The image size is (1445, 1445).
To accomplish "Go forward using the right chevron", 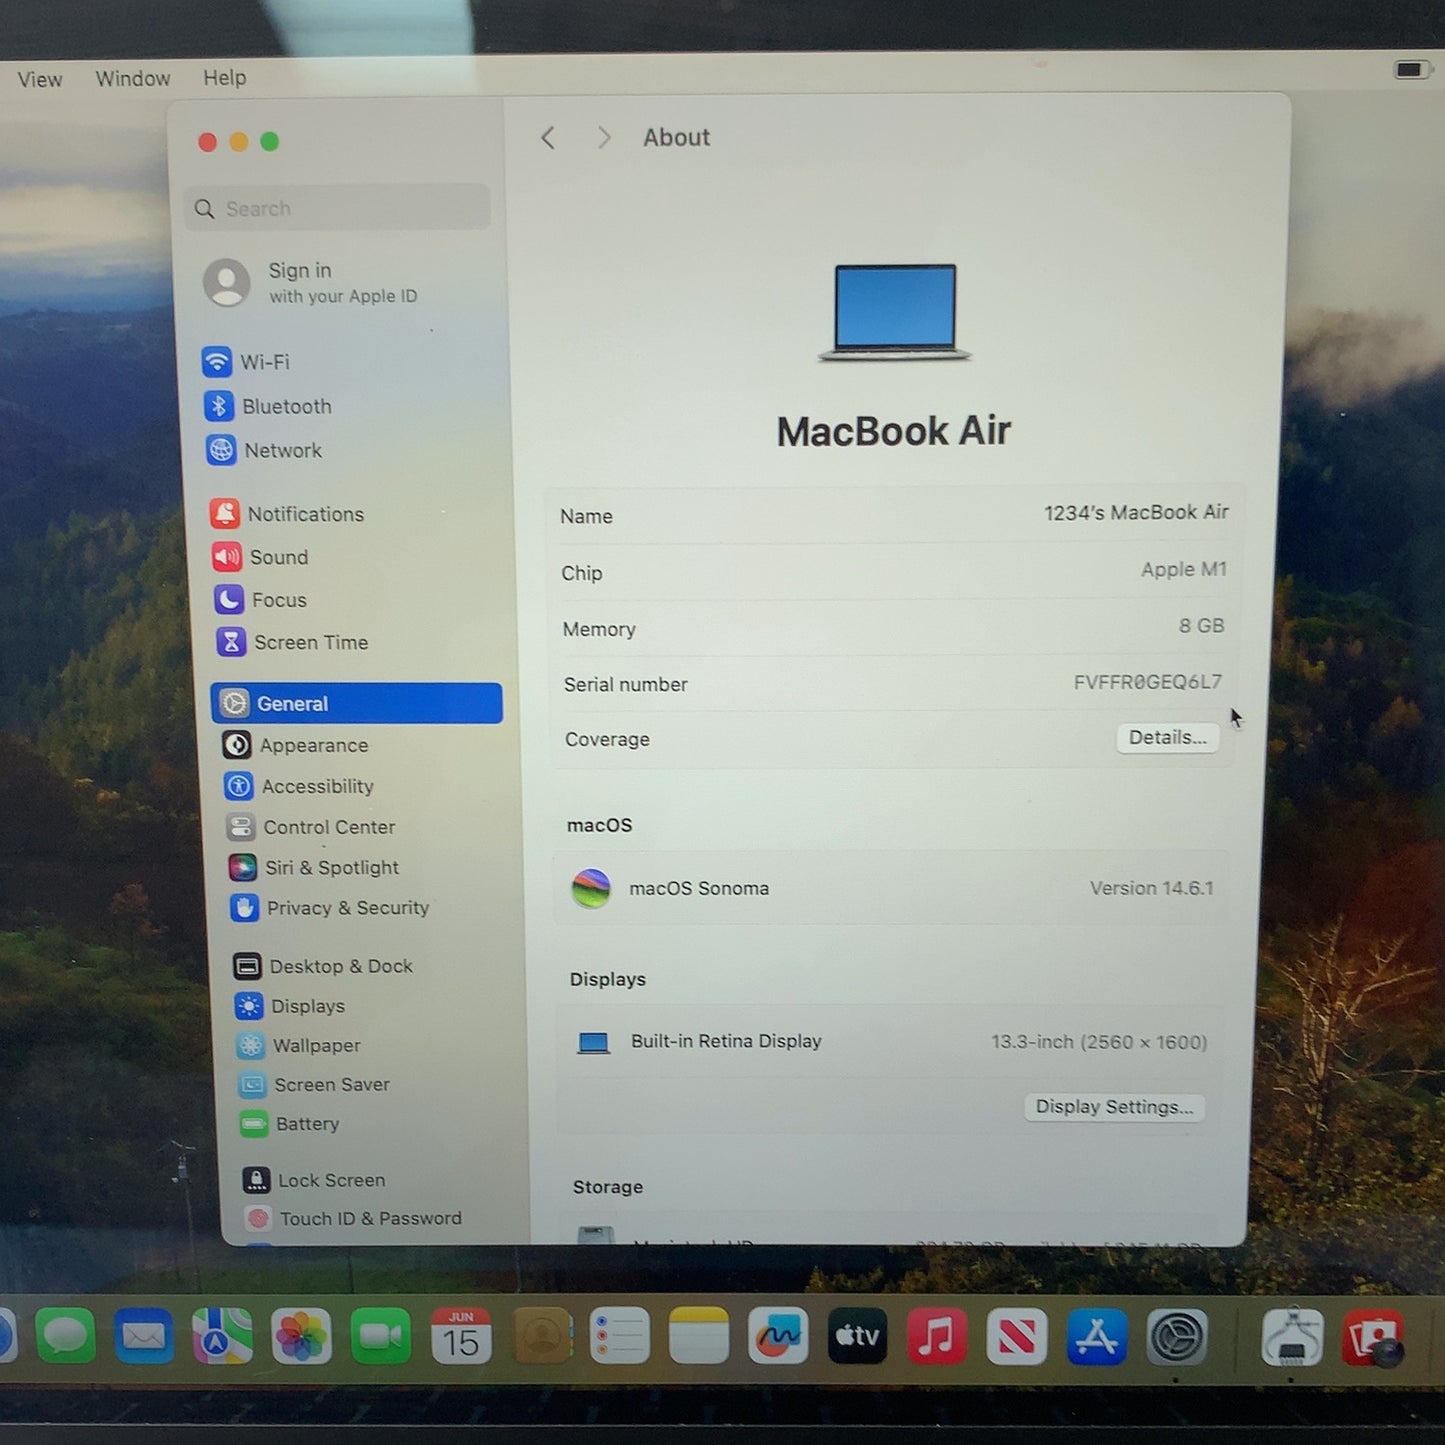I will click(603, 138).
